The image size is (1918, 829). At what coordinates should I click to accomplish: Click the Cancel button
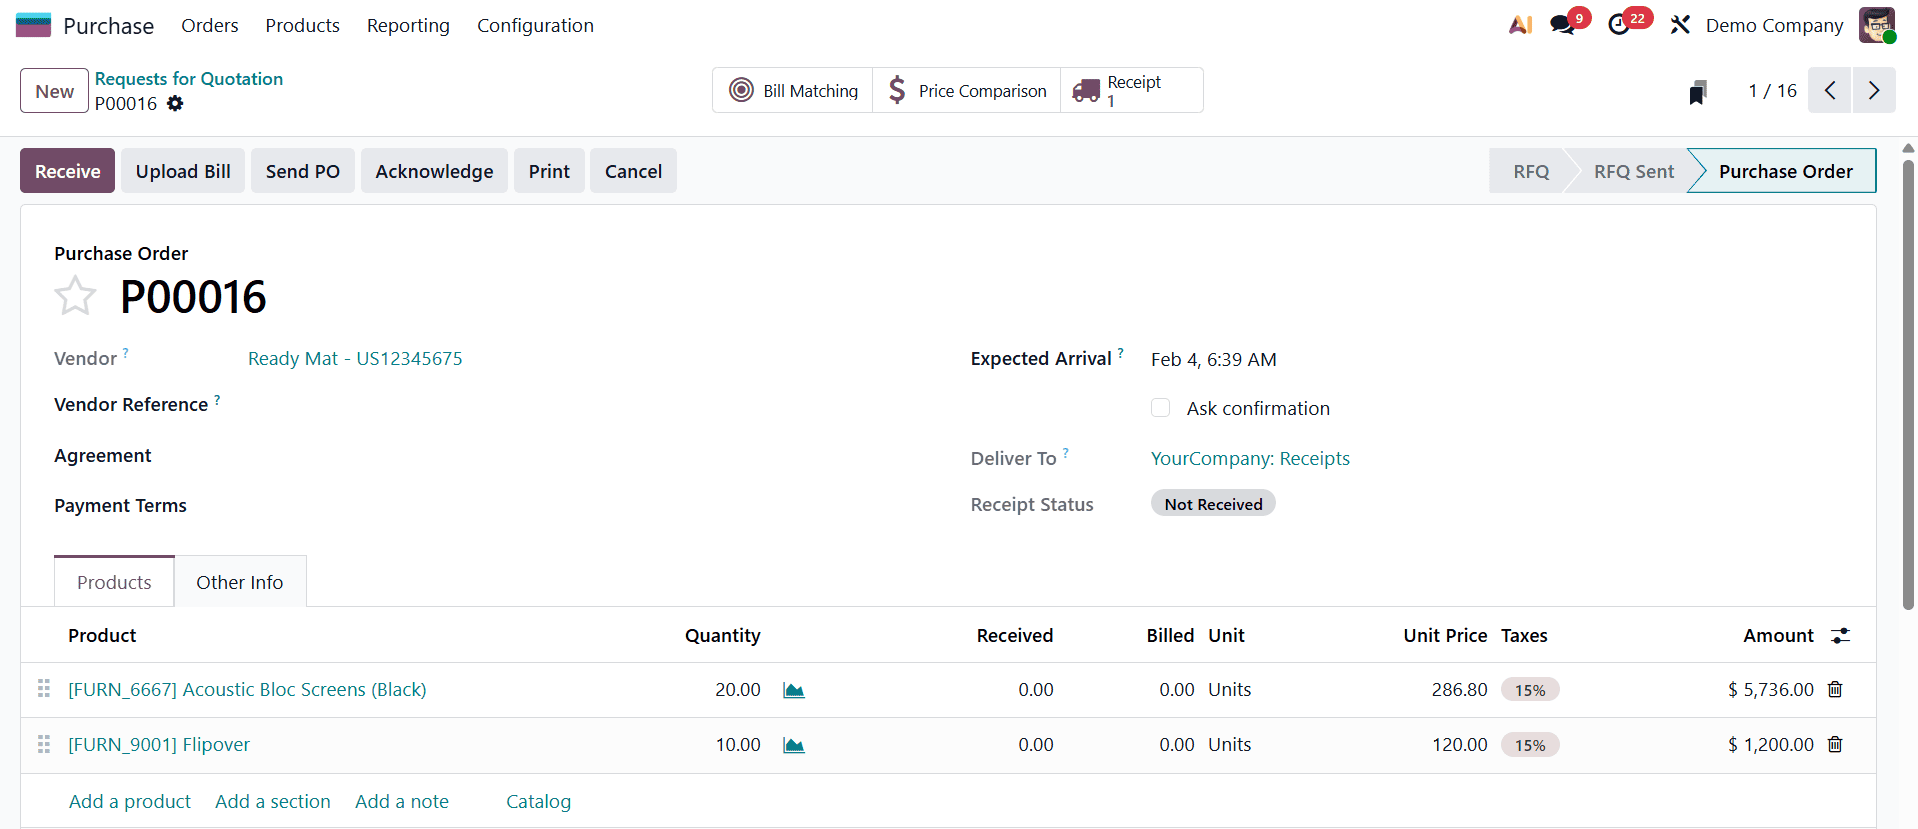[633, 171]
